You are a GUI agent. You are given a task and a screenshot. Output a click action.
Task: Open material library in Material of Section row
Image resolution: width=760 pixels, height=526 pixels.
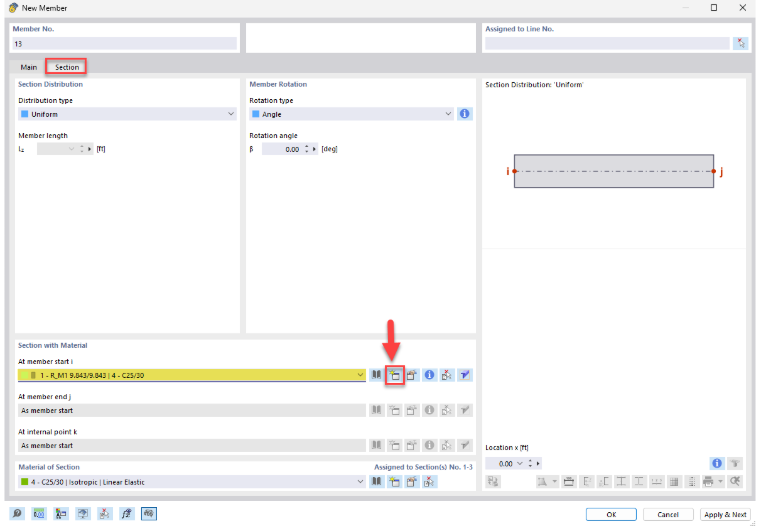(377, 481)
